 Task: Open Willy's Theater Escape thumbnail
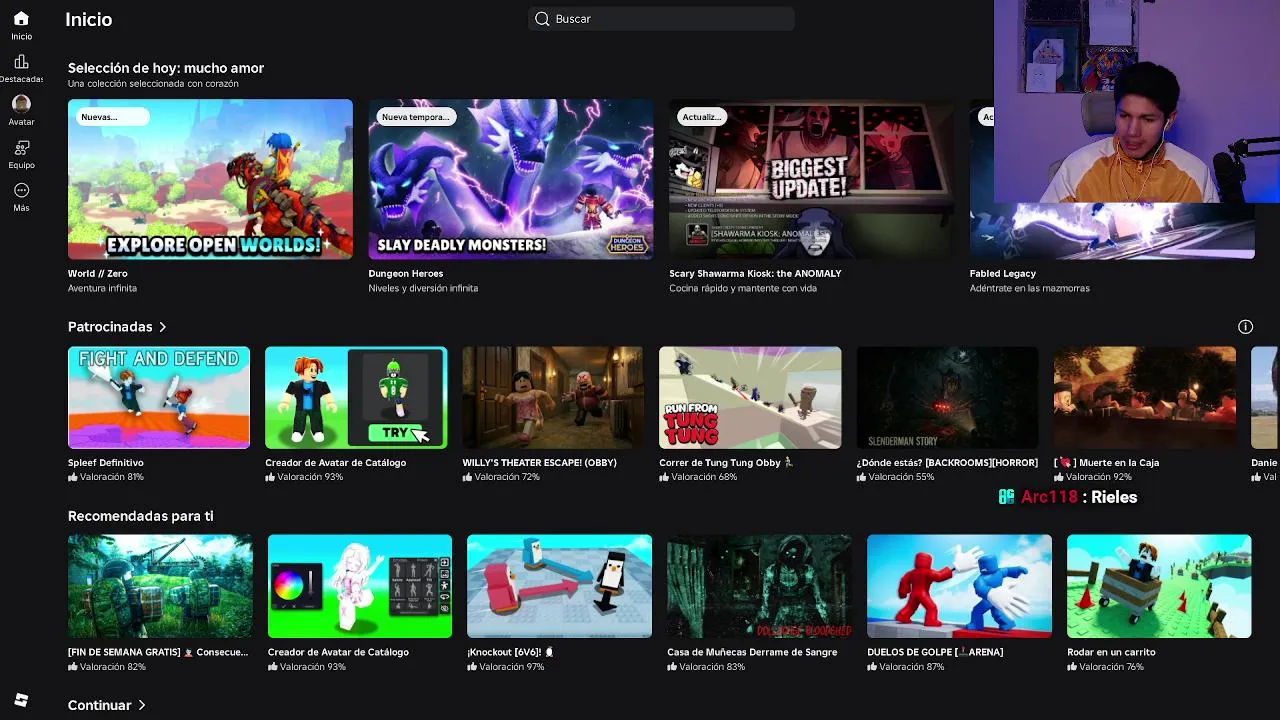tap(553, 398)
